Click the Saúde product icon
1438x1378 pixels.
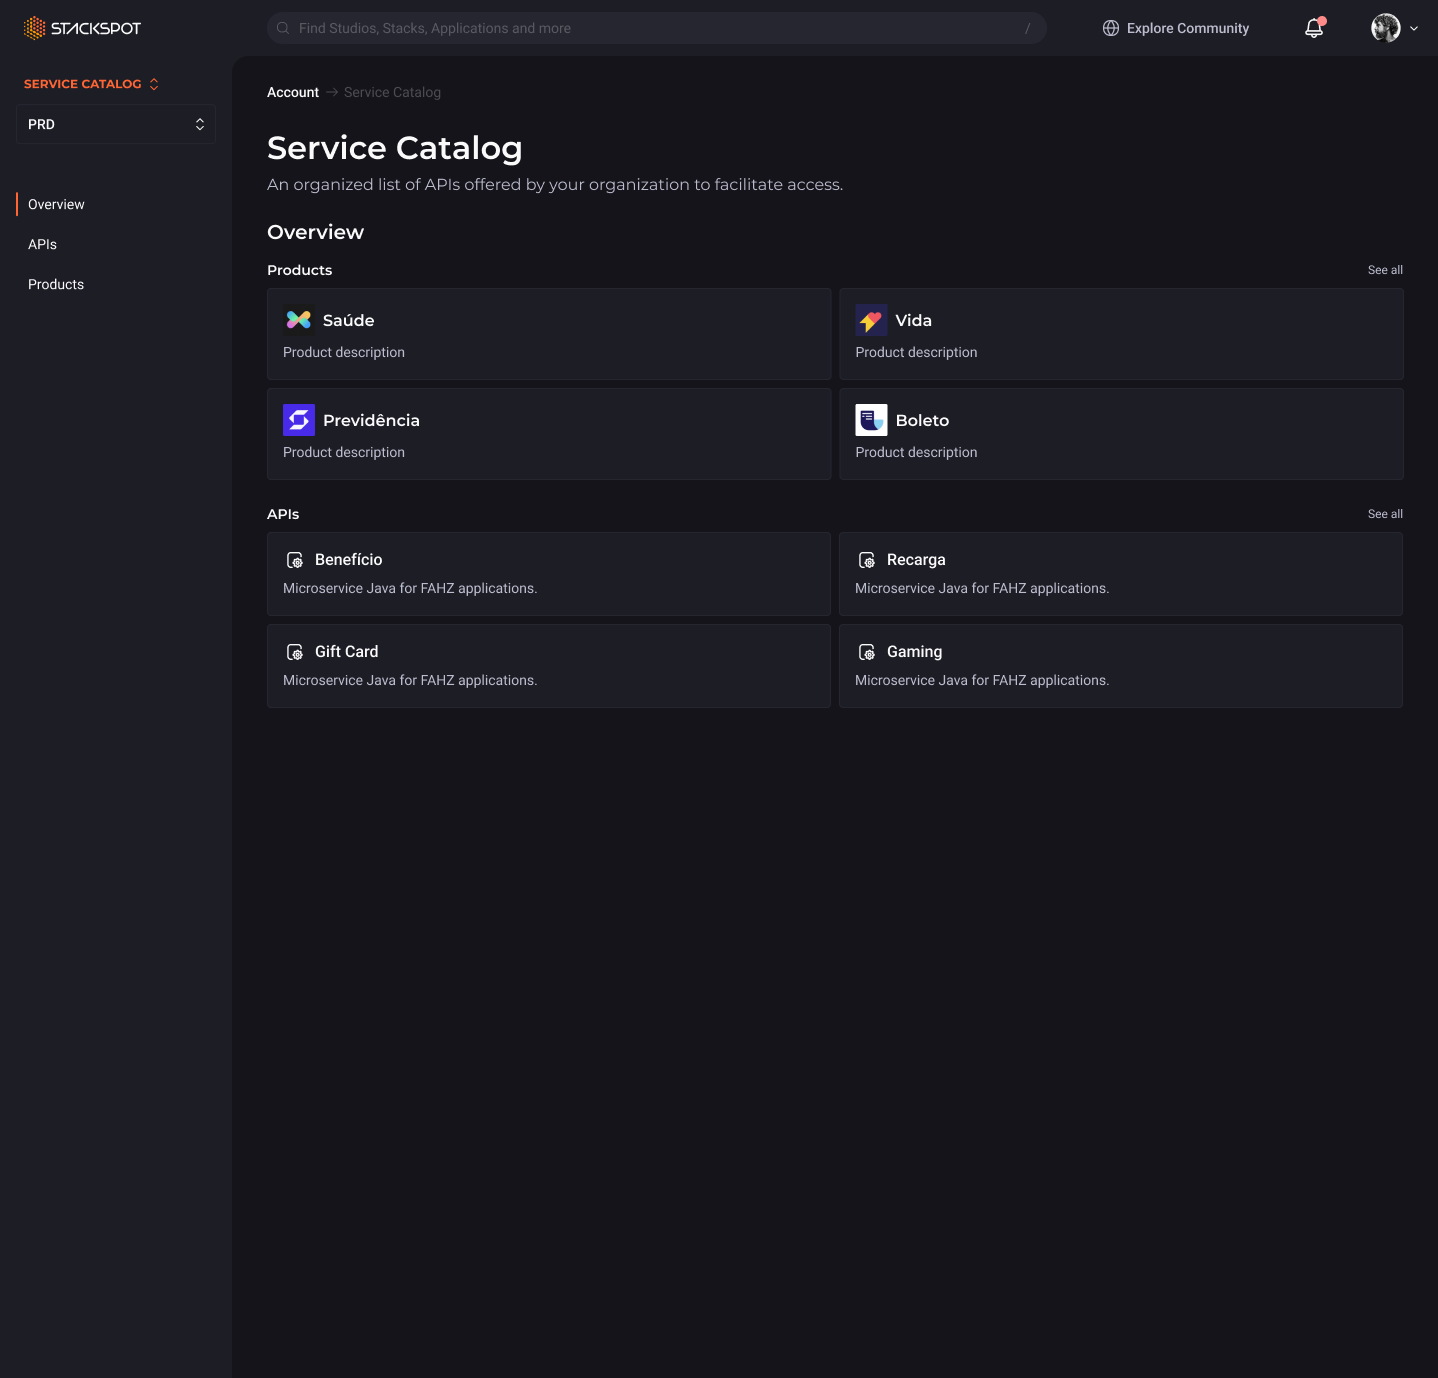coord(298,320)
